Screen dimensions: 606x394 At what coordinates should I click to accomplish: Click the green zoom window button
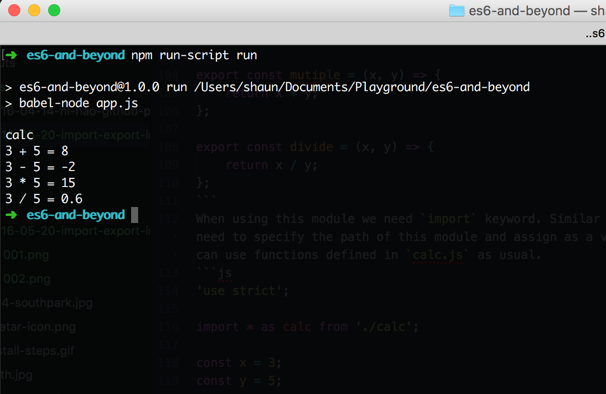click(x=54, y=10)
